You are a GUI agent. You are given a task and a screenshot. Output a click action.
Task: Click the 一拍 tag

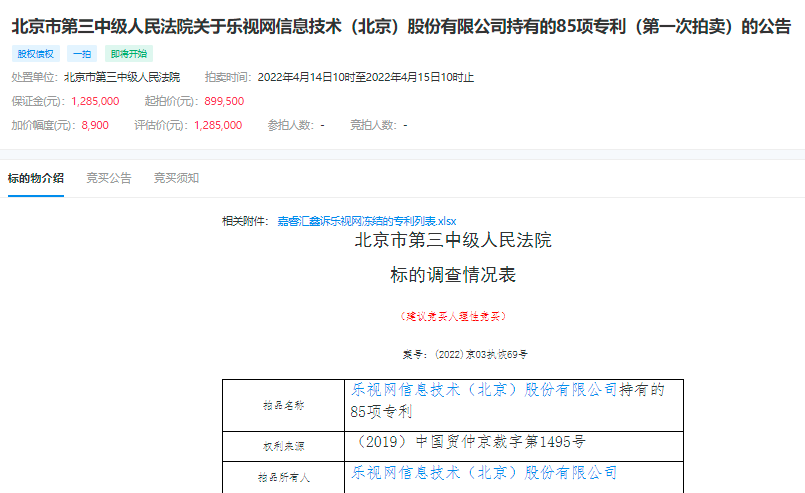point(82,53)
